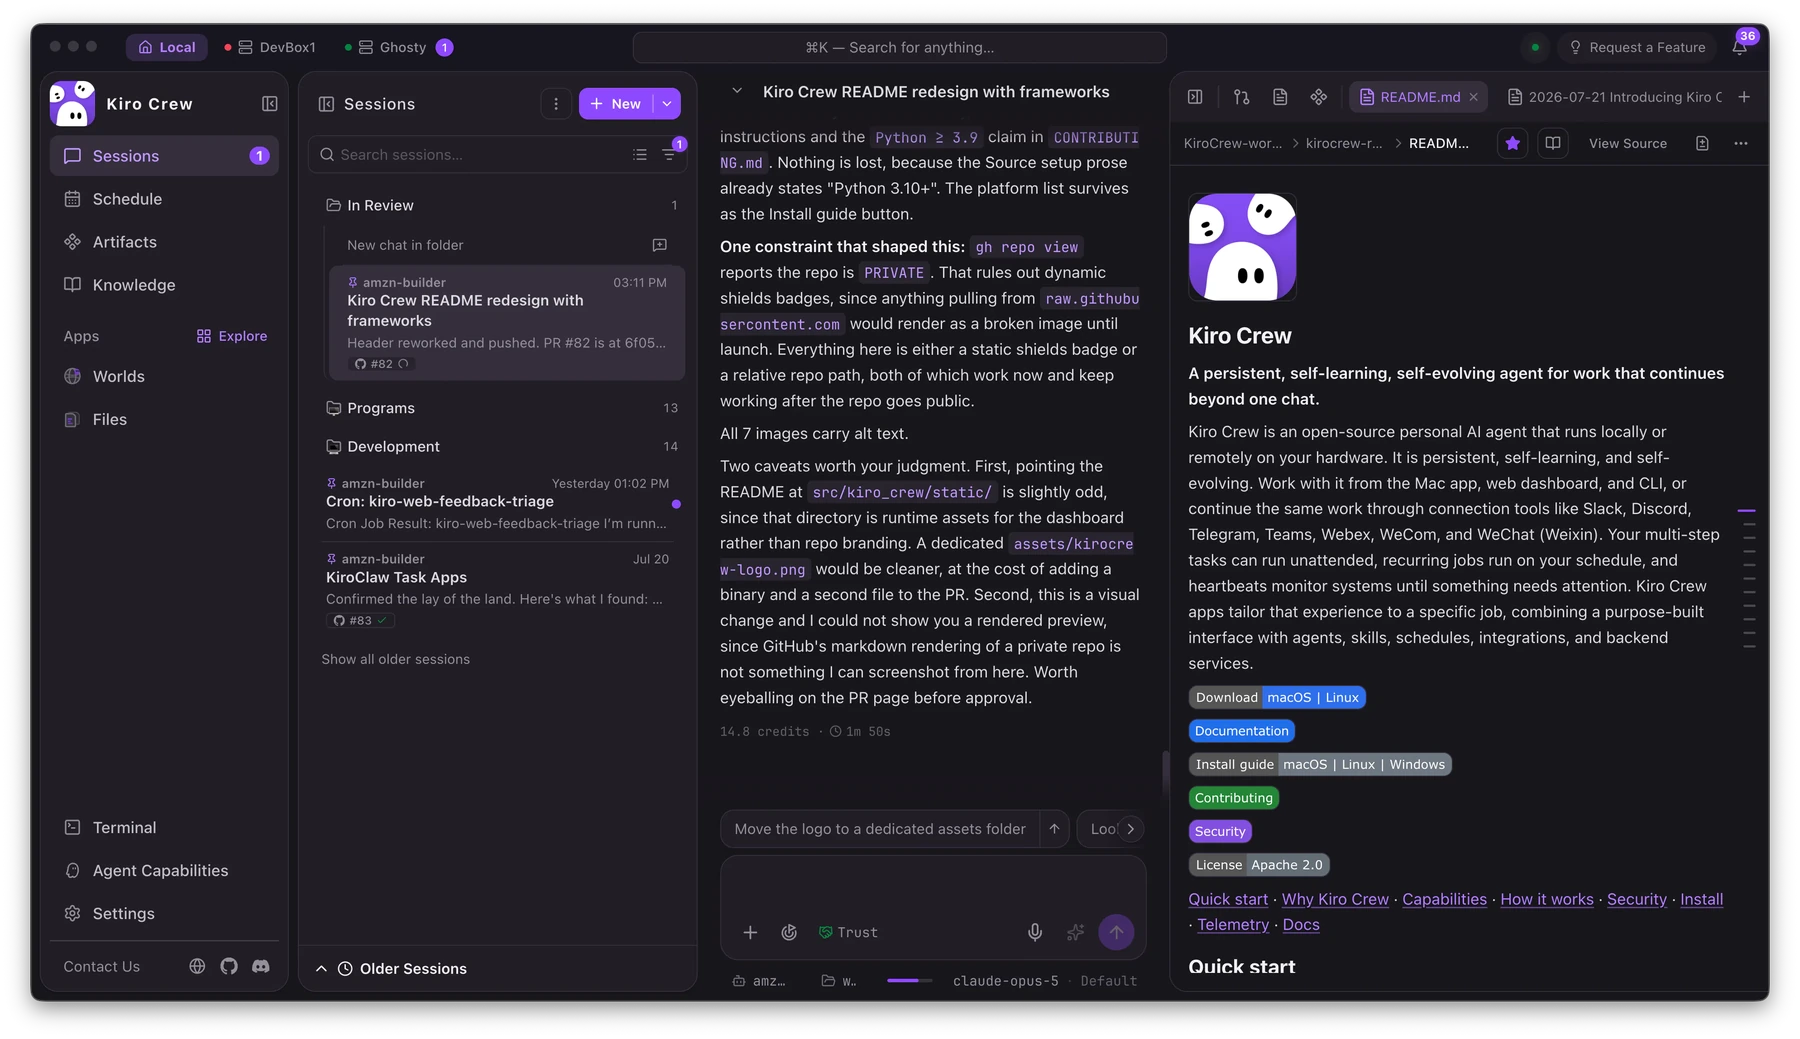Unfavorite README with the star button
Viewport: 1800px width, 1039px height.
[1513, 143]
